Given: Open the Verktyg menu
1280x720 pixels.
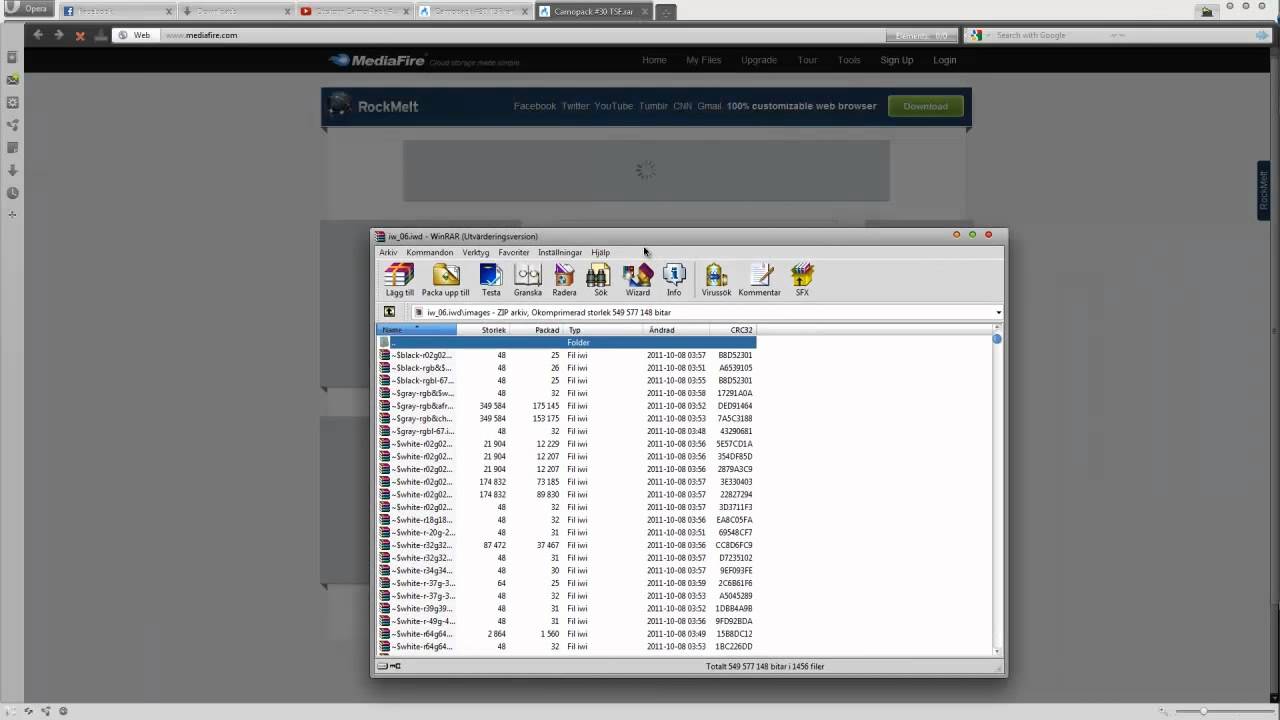Looking at the screenshot, I should [x=476, y=252].
